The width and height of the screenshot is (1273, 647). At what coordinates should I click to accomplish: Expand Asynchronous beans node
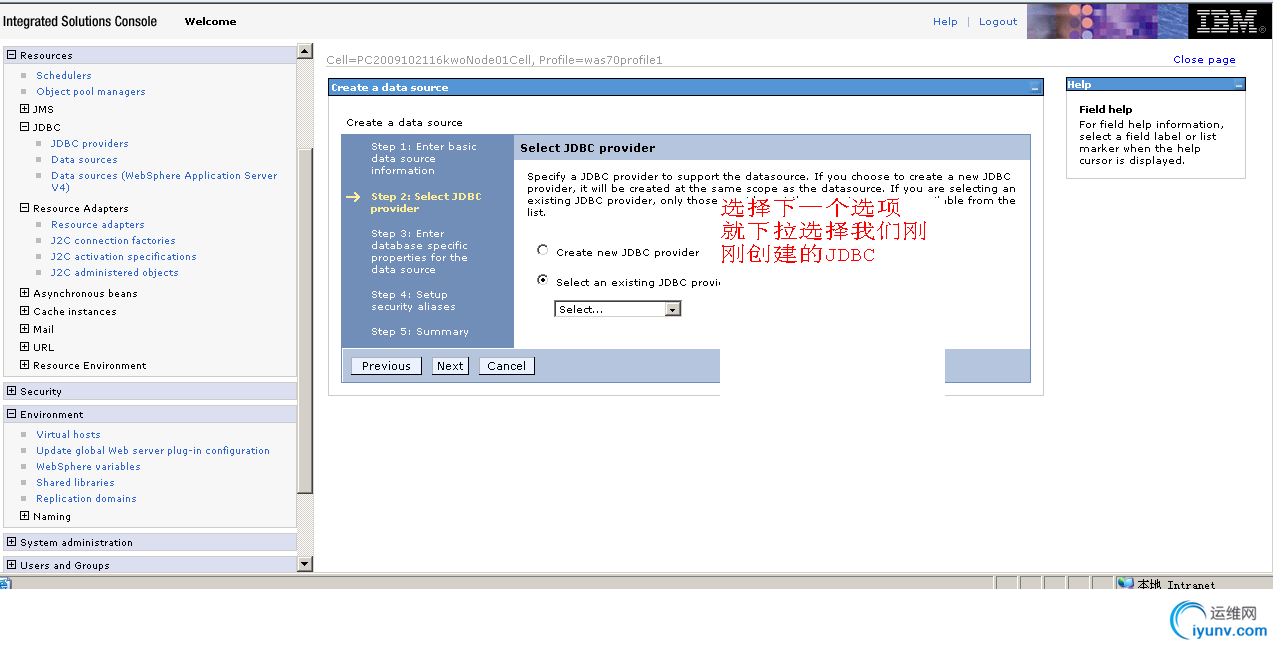[25, 293]
